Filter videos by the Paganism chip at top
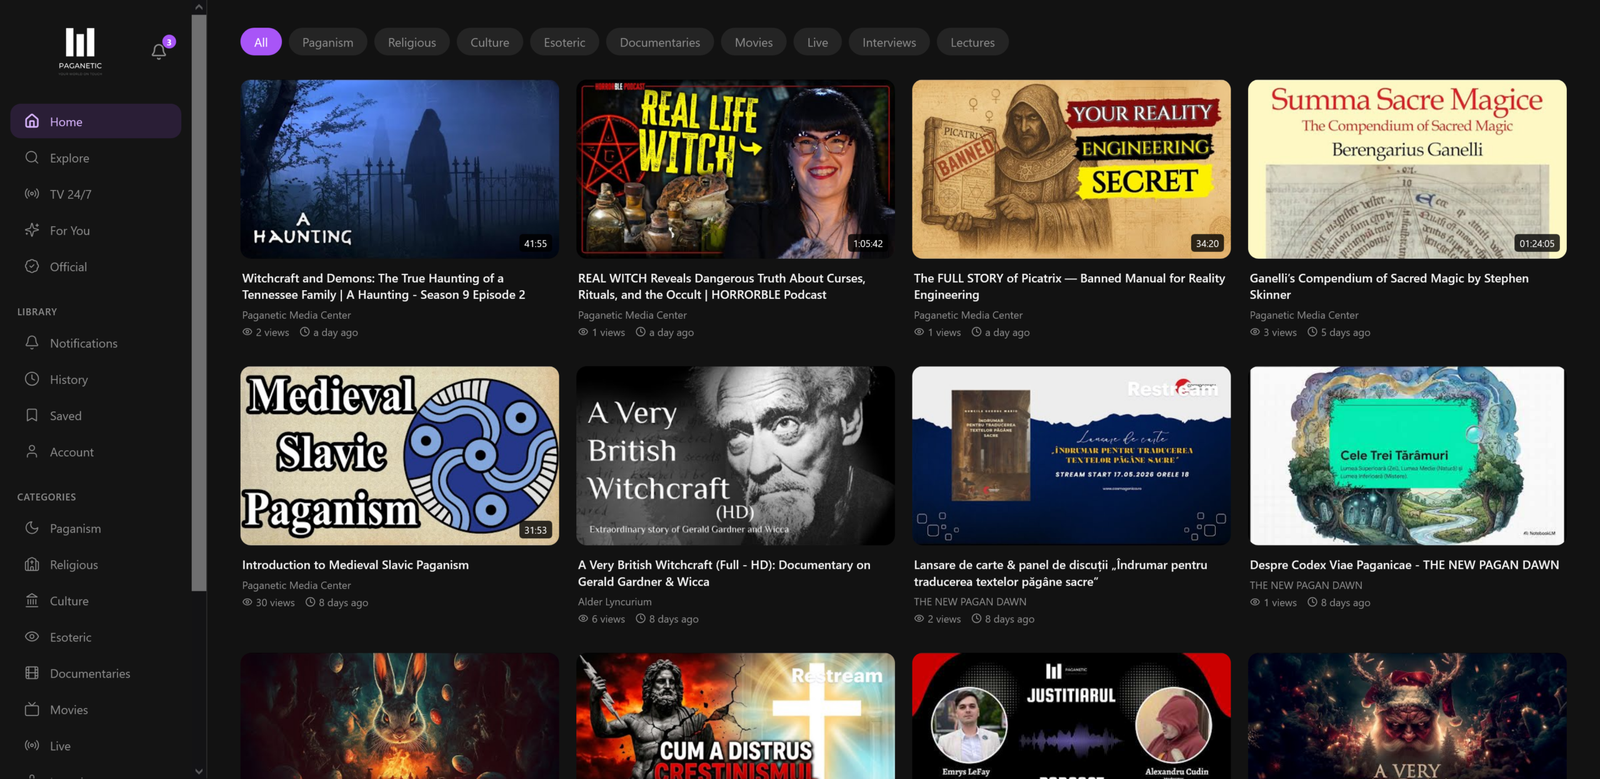The image size is (1600, 779). 328,42
